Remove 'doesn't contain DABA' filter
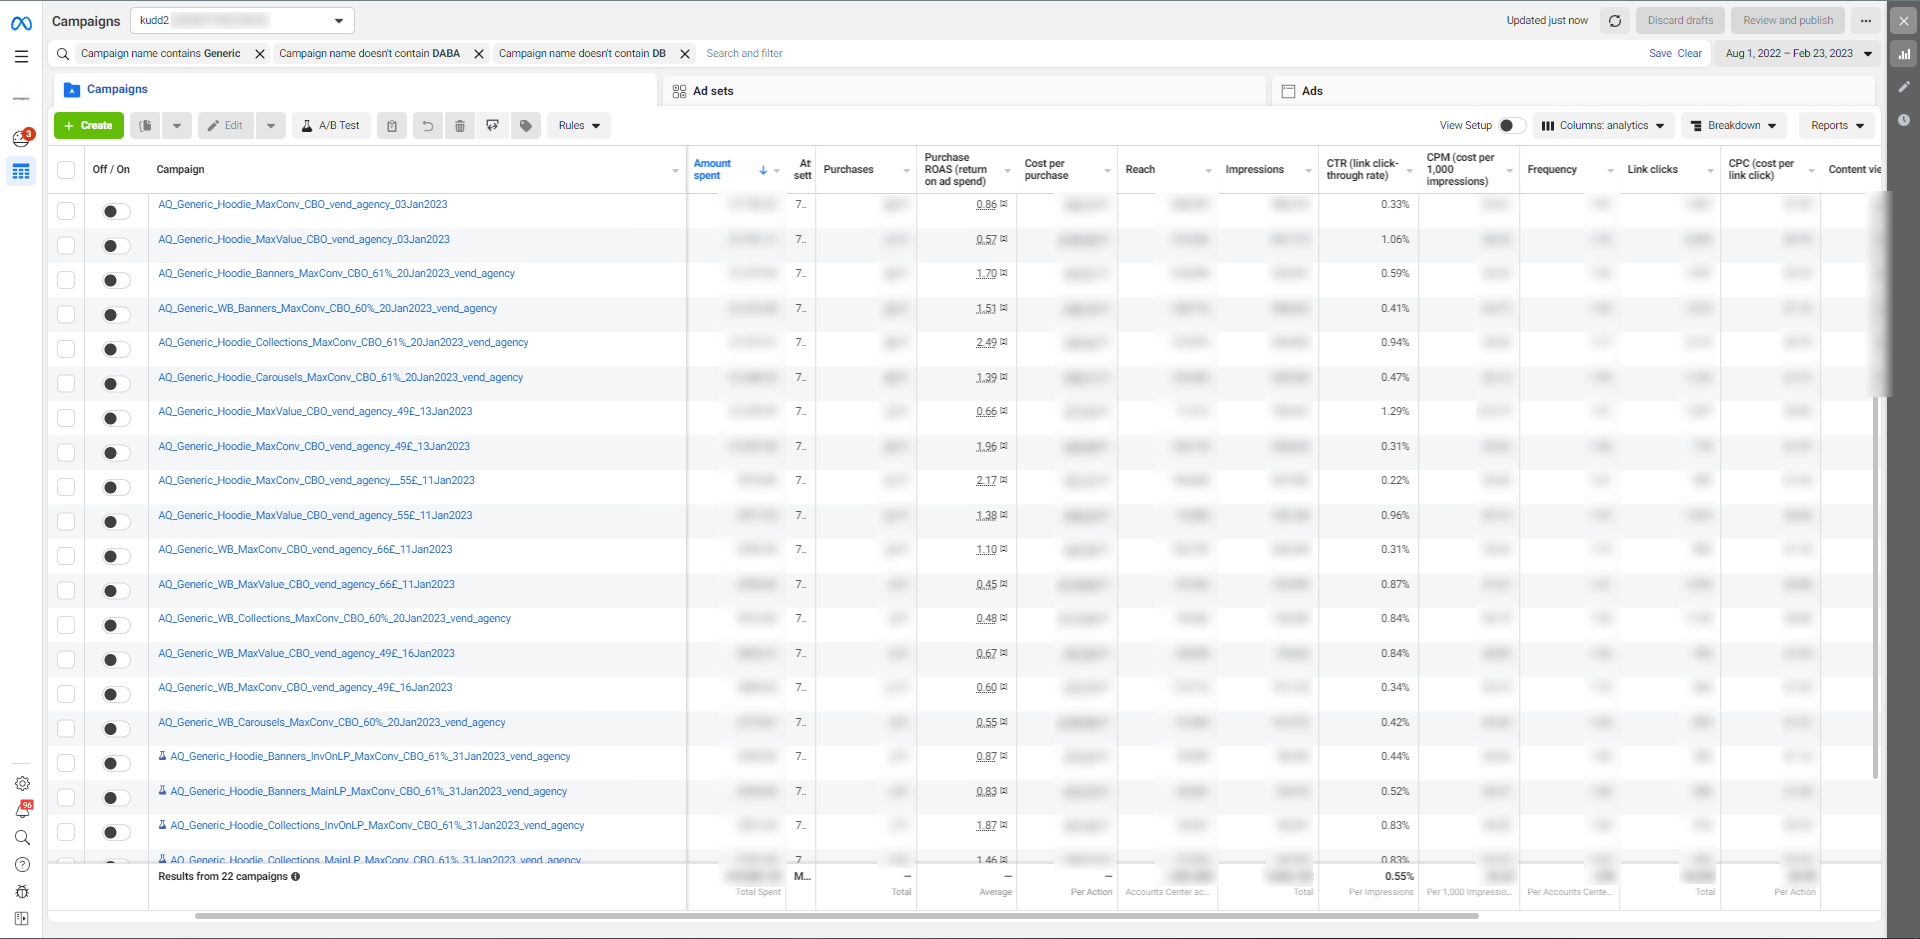The image size is (1920, 939). click(x=479, y=54)
